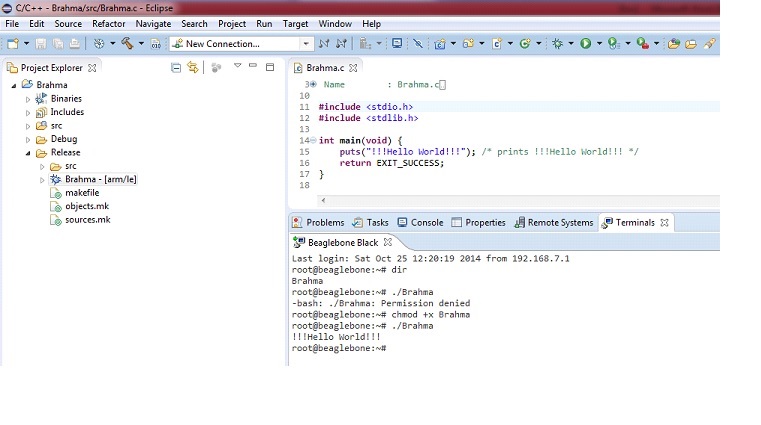Open the Target menu
Screen dimensions: 761x425
(296, 24)
